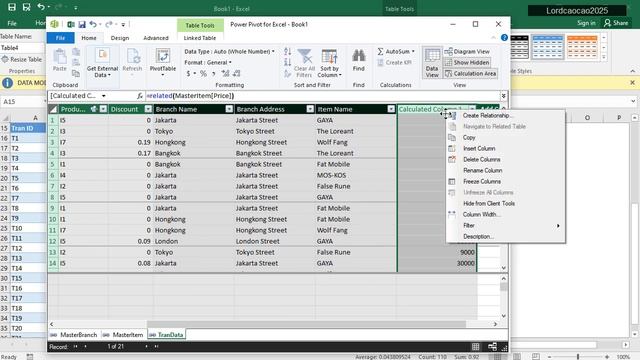Apply currency format with the dollar button
The height and width of the screenshot is (360, 640).
coord(188,73)
